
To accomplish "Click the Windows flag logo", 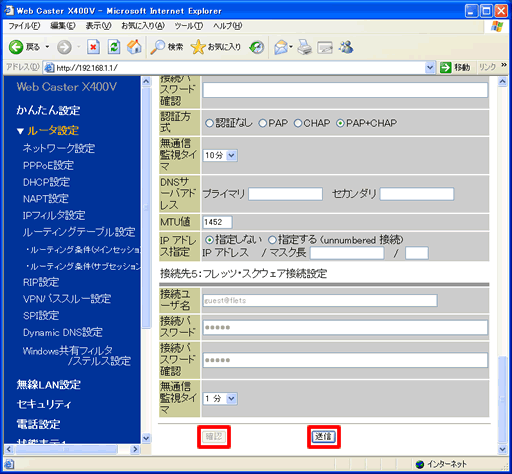I will [x=497, y=26].
